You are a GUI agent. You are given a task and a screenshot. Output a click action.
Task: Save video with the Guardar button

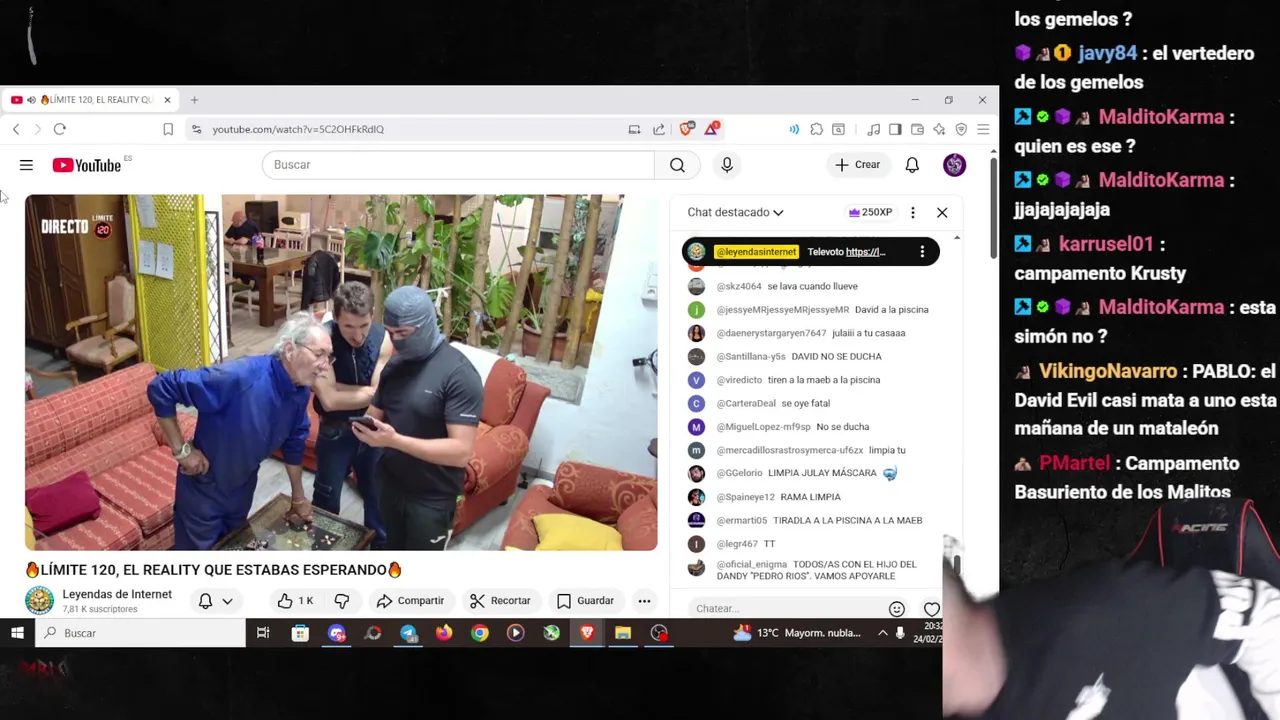[x=585, y=601]
